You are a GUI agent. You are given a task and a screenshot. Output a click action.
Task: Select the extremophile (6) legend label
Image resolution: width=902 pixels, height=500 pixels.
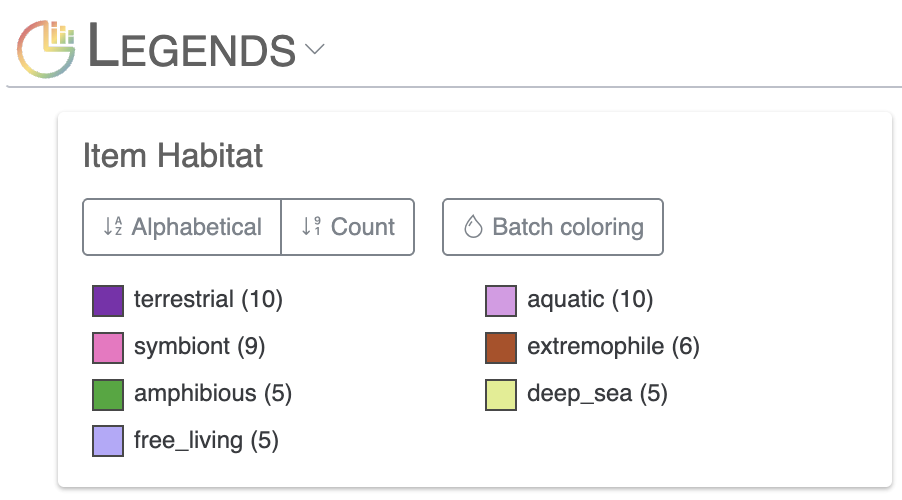613,347
